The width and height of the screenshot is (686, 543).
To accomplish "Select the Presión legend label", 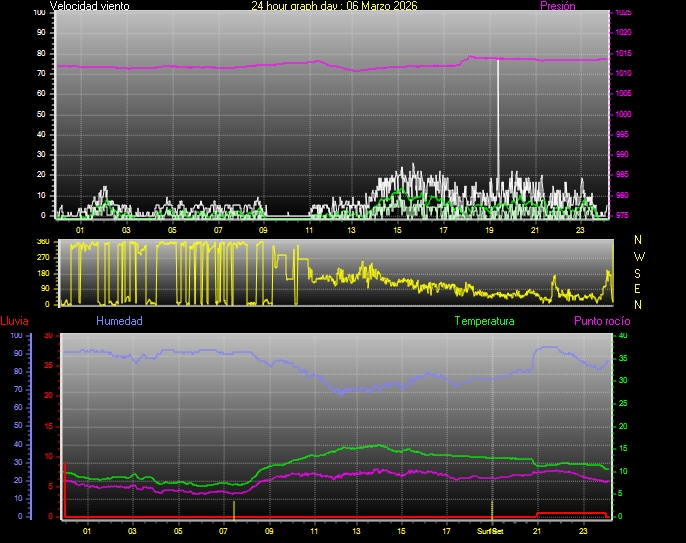I will click(557, 6).
